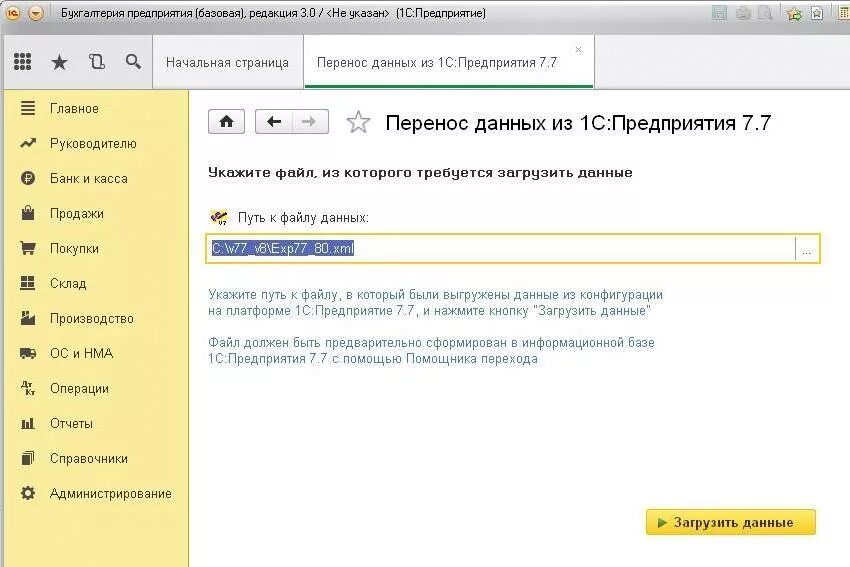Open the Склад section
Viewport: 850px width, 567px height.
94,284
